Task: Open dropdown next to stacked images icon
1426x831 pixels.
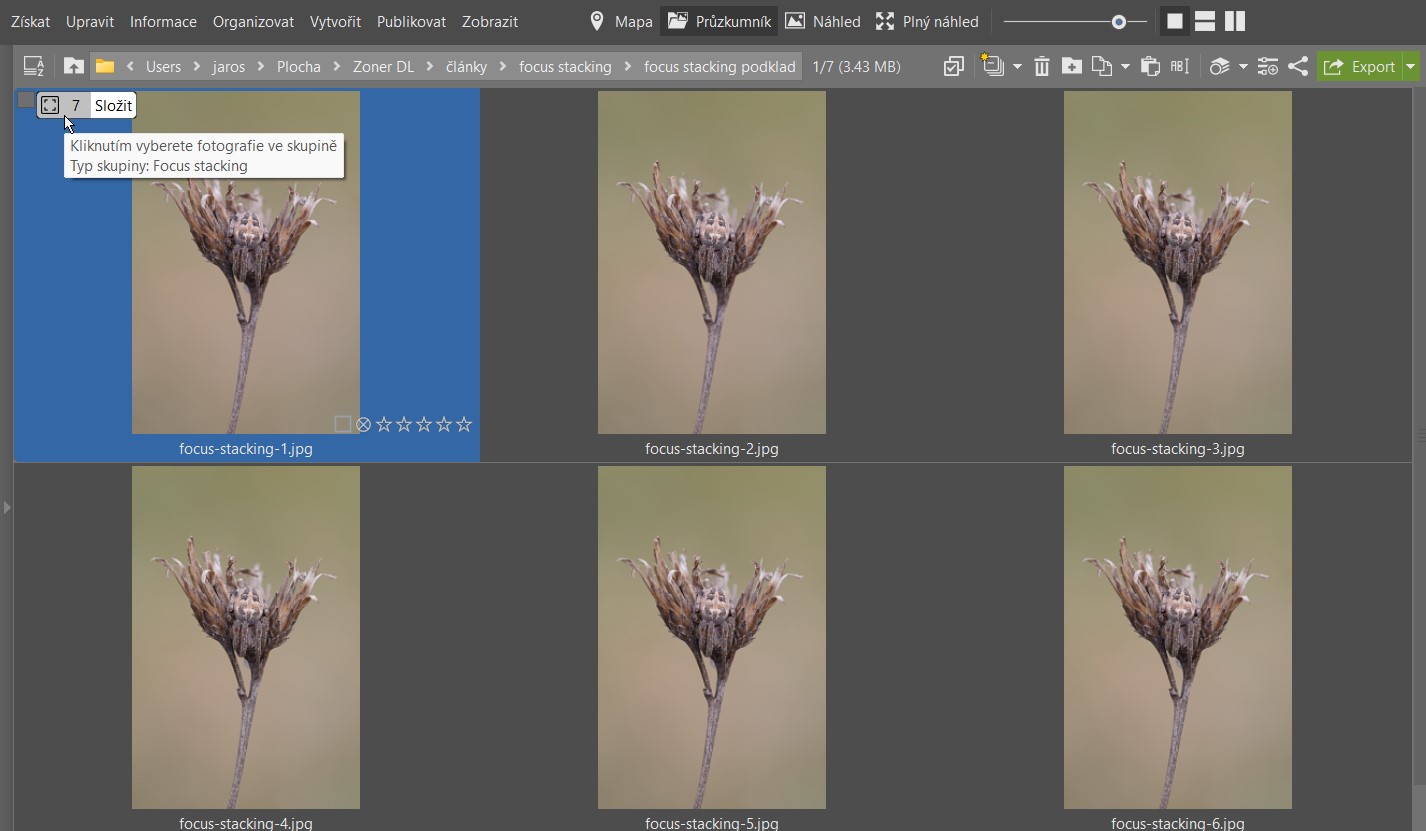Action: pyautogui.click(x=1017, y=67)
